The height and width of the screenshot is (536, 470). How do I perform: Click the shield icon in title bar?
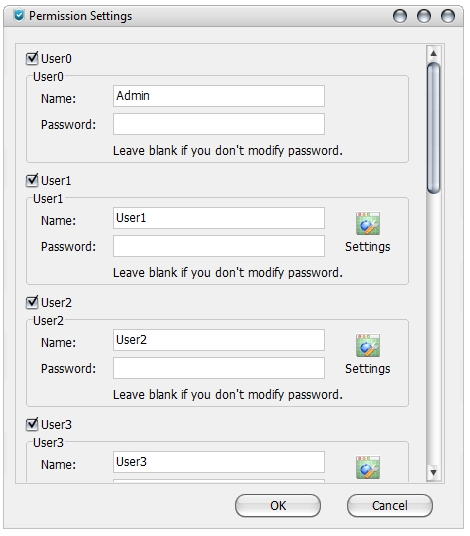[x=19, y=15]
